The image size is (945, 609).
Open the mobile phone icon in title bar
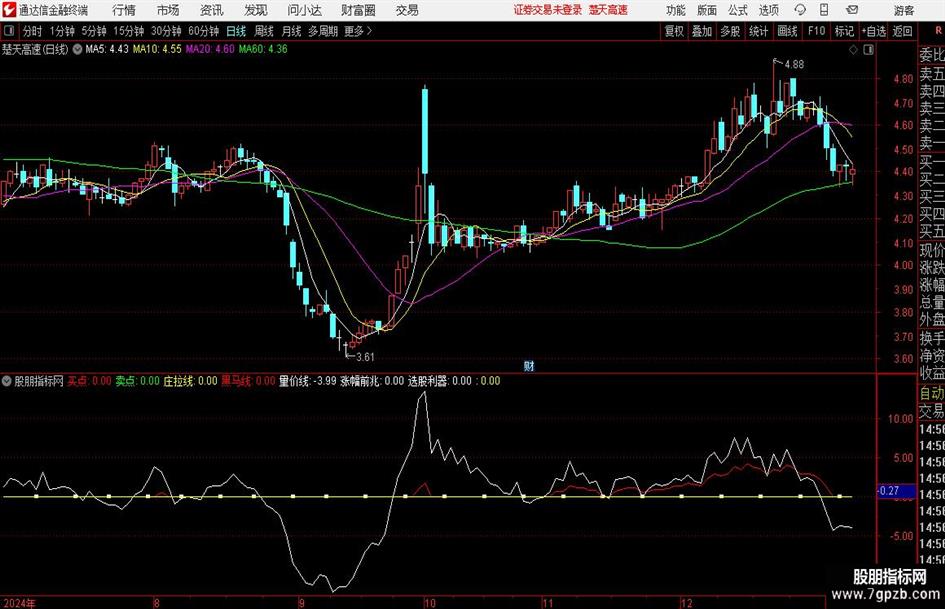coord(824,10)
